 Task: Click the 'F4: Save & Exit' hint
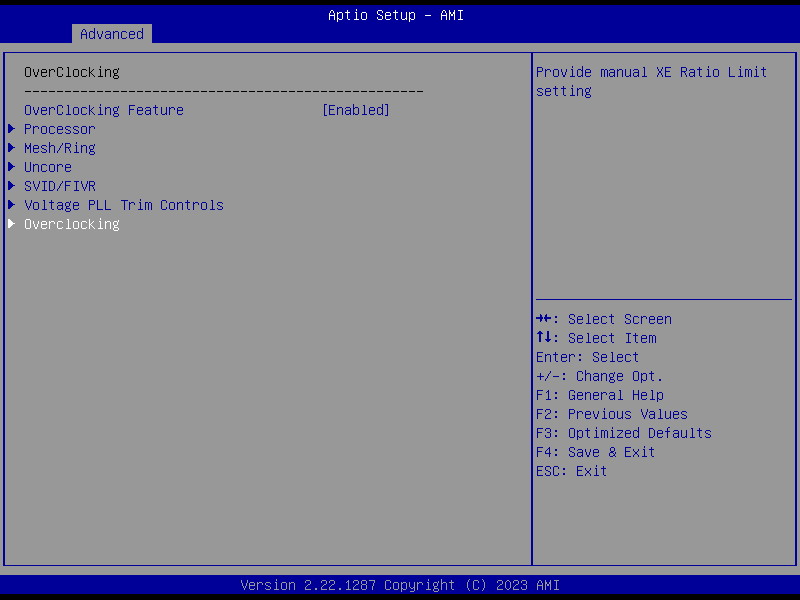(595, 452)
